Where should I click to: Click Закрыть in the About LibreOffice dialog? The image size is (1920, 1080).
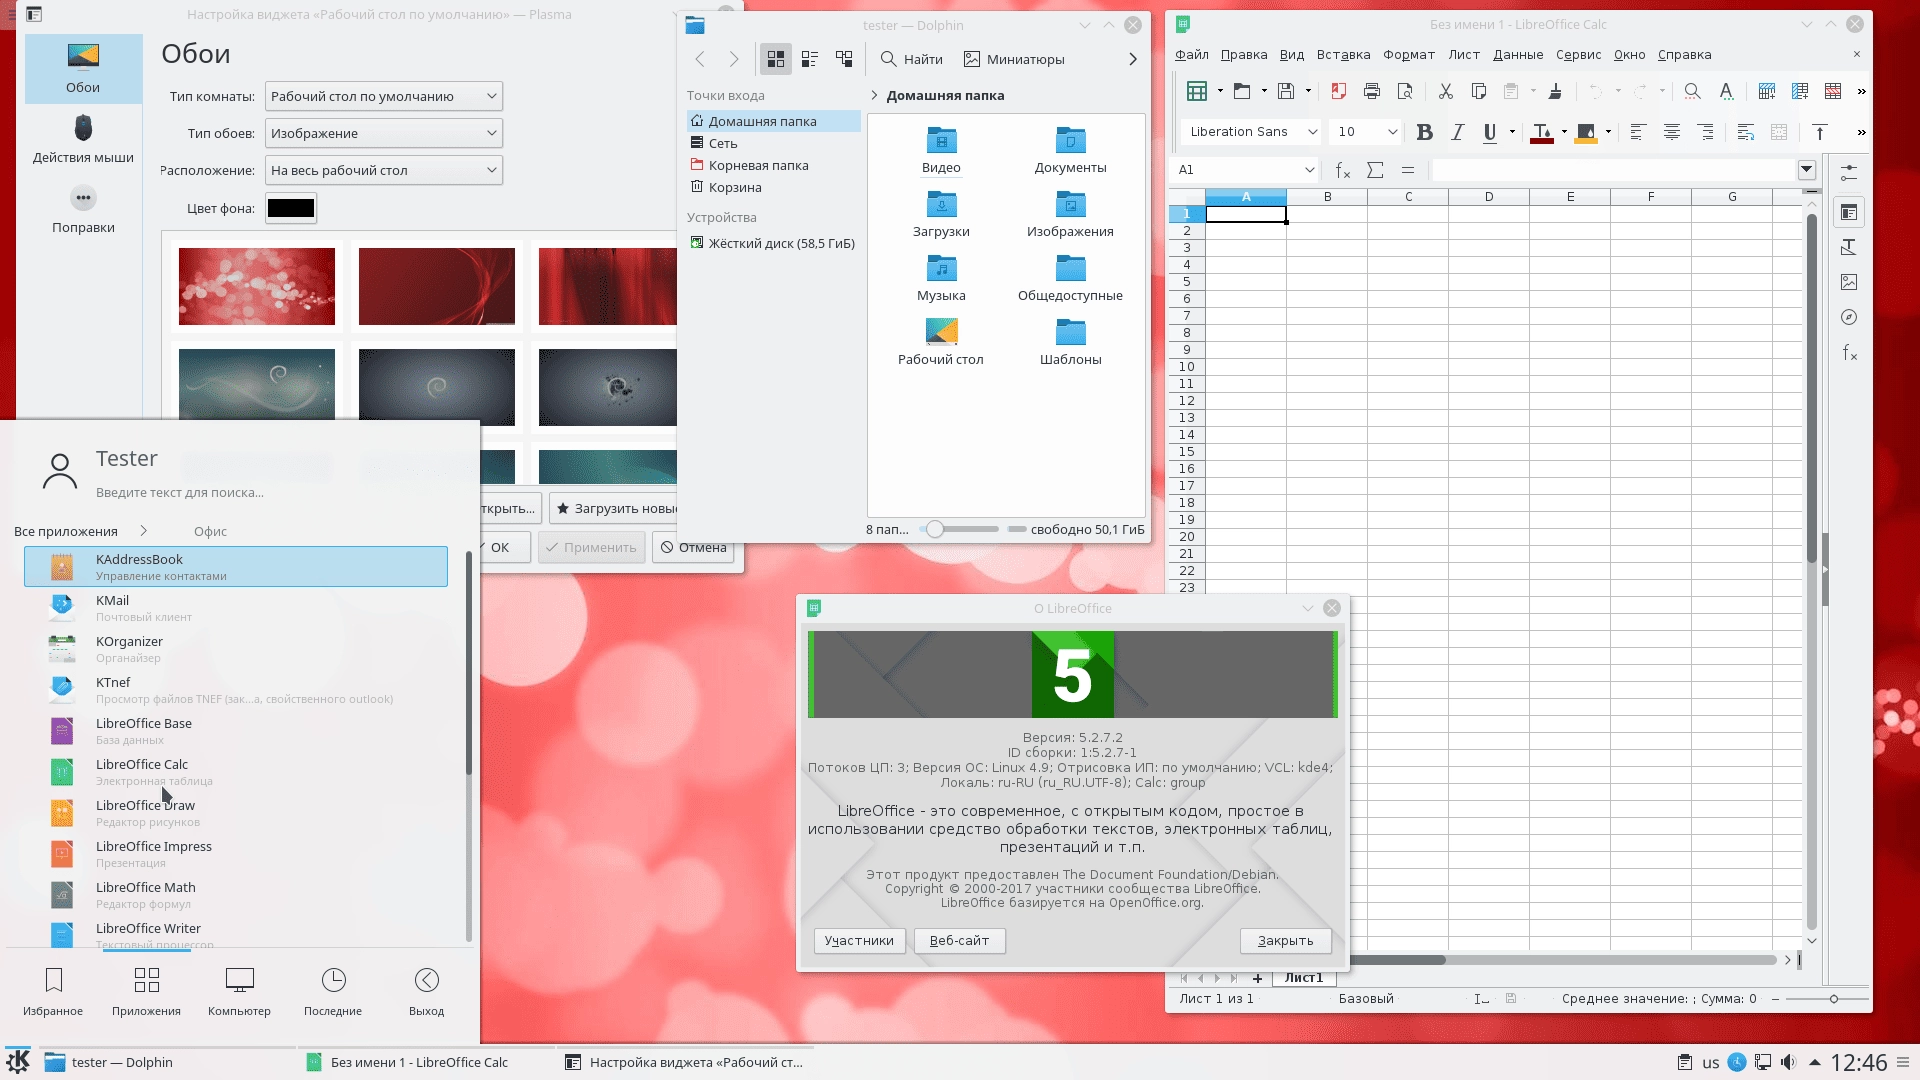click(x=1286, y=941)
